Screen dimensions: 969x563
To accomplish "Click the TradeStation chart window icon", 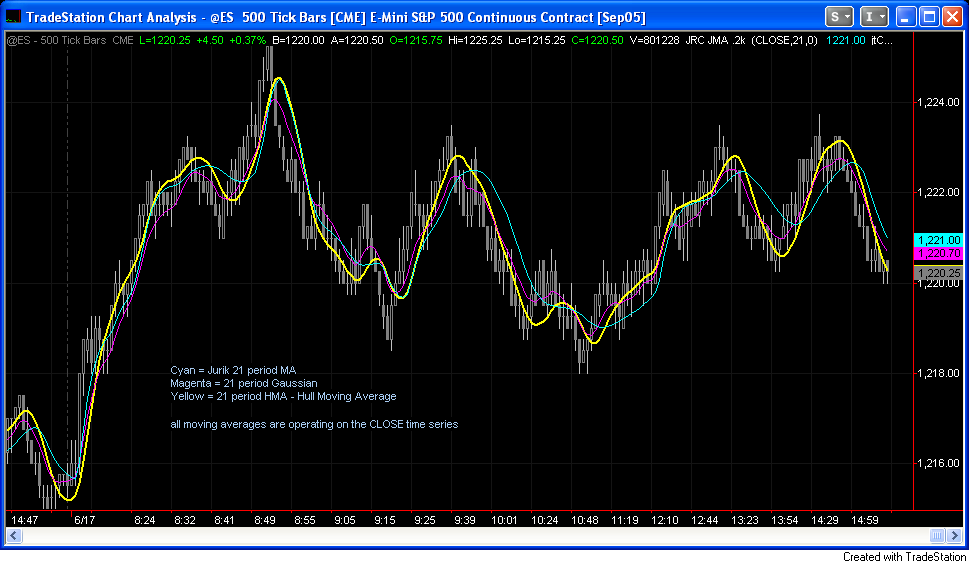I will (x=13, y=17).
